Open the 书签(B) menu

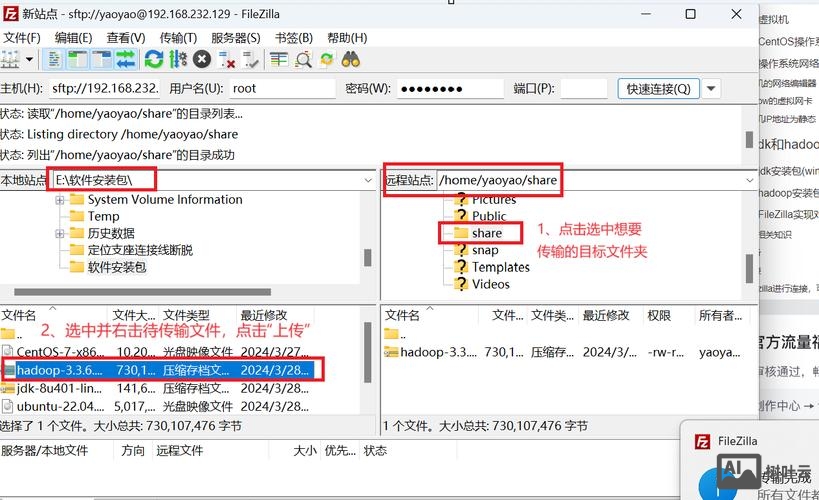click(294, 38)
